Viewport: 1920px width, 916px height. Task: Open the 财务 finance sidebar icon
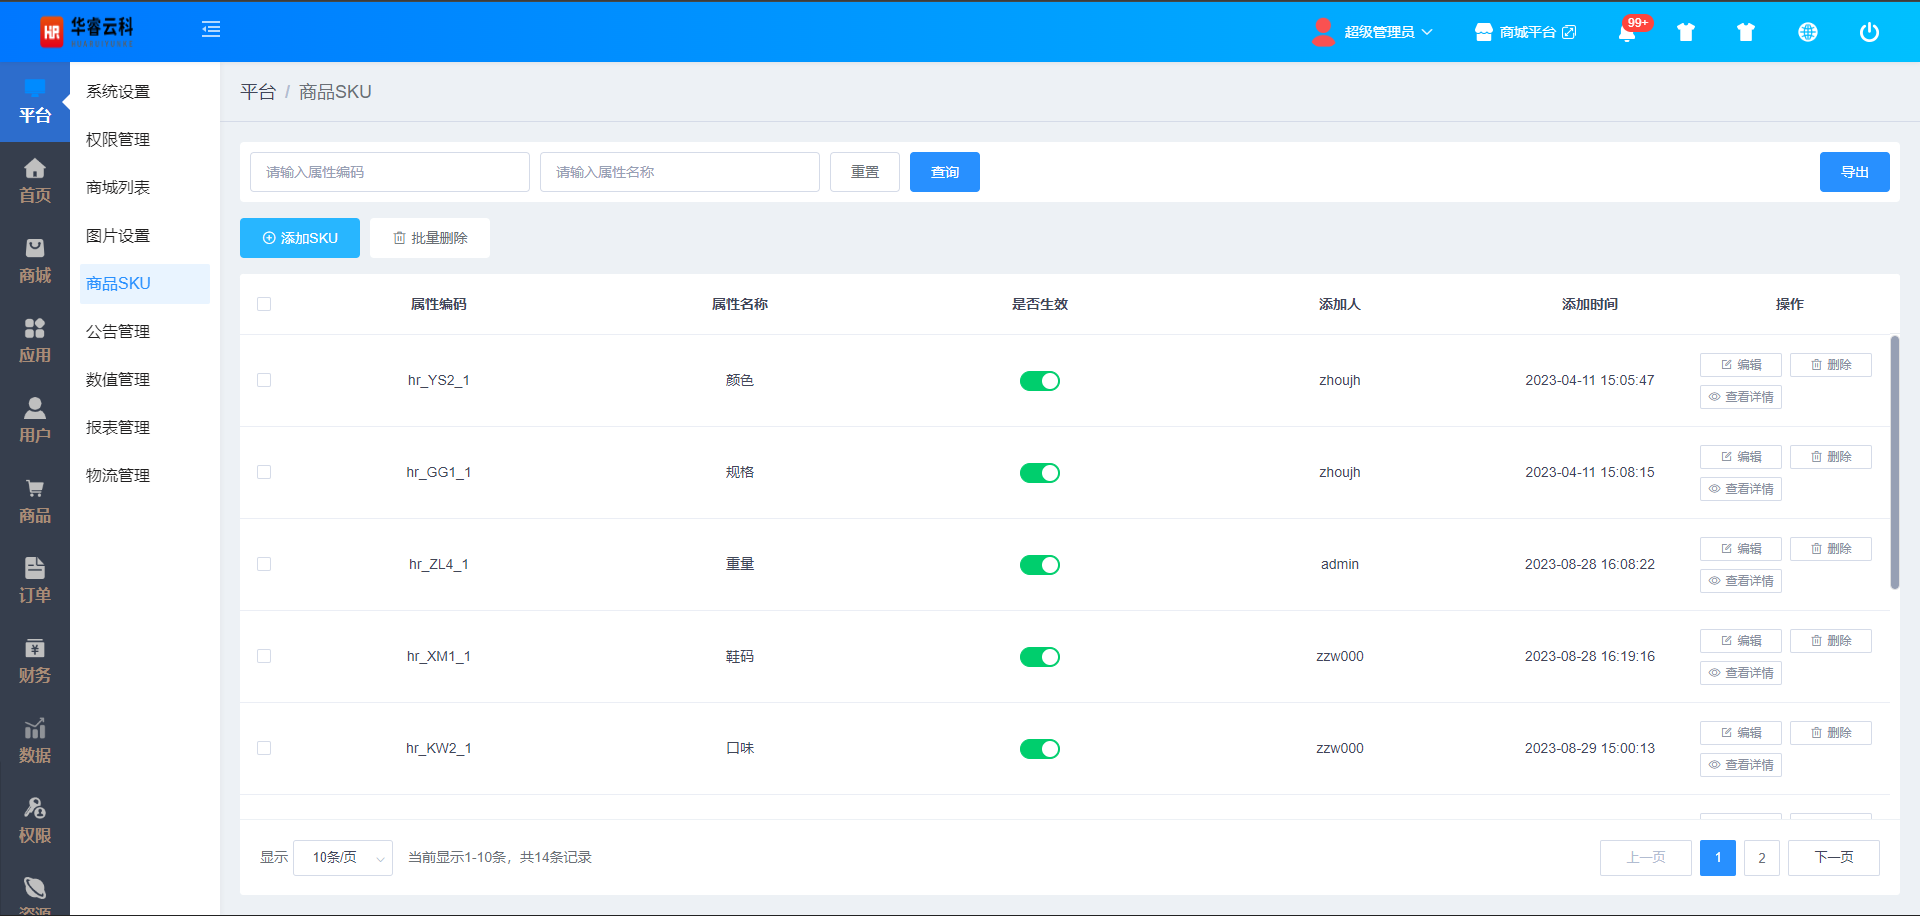(35, 660)
